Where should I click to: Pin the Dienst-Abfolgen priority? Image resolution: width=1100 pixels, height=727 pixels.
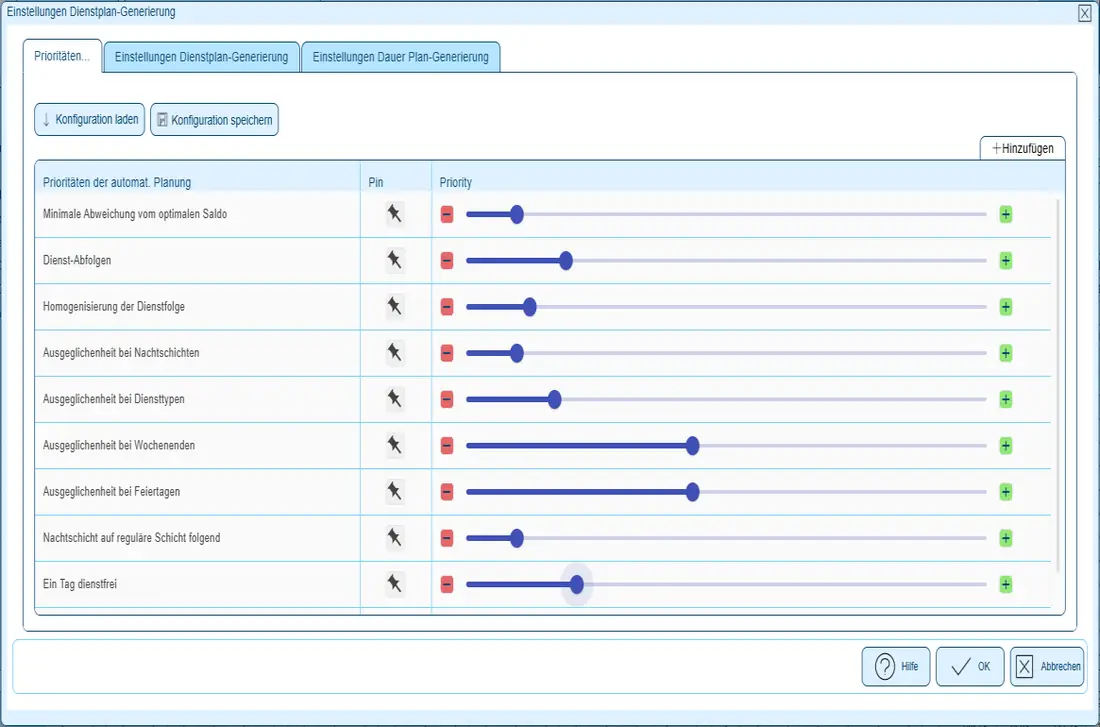pyautogui.click(x=395, y=260)
